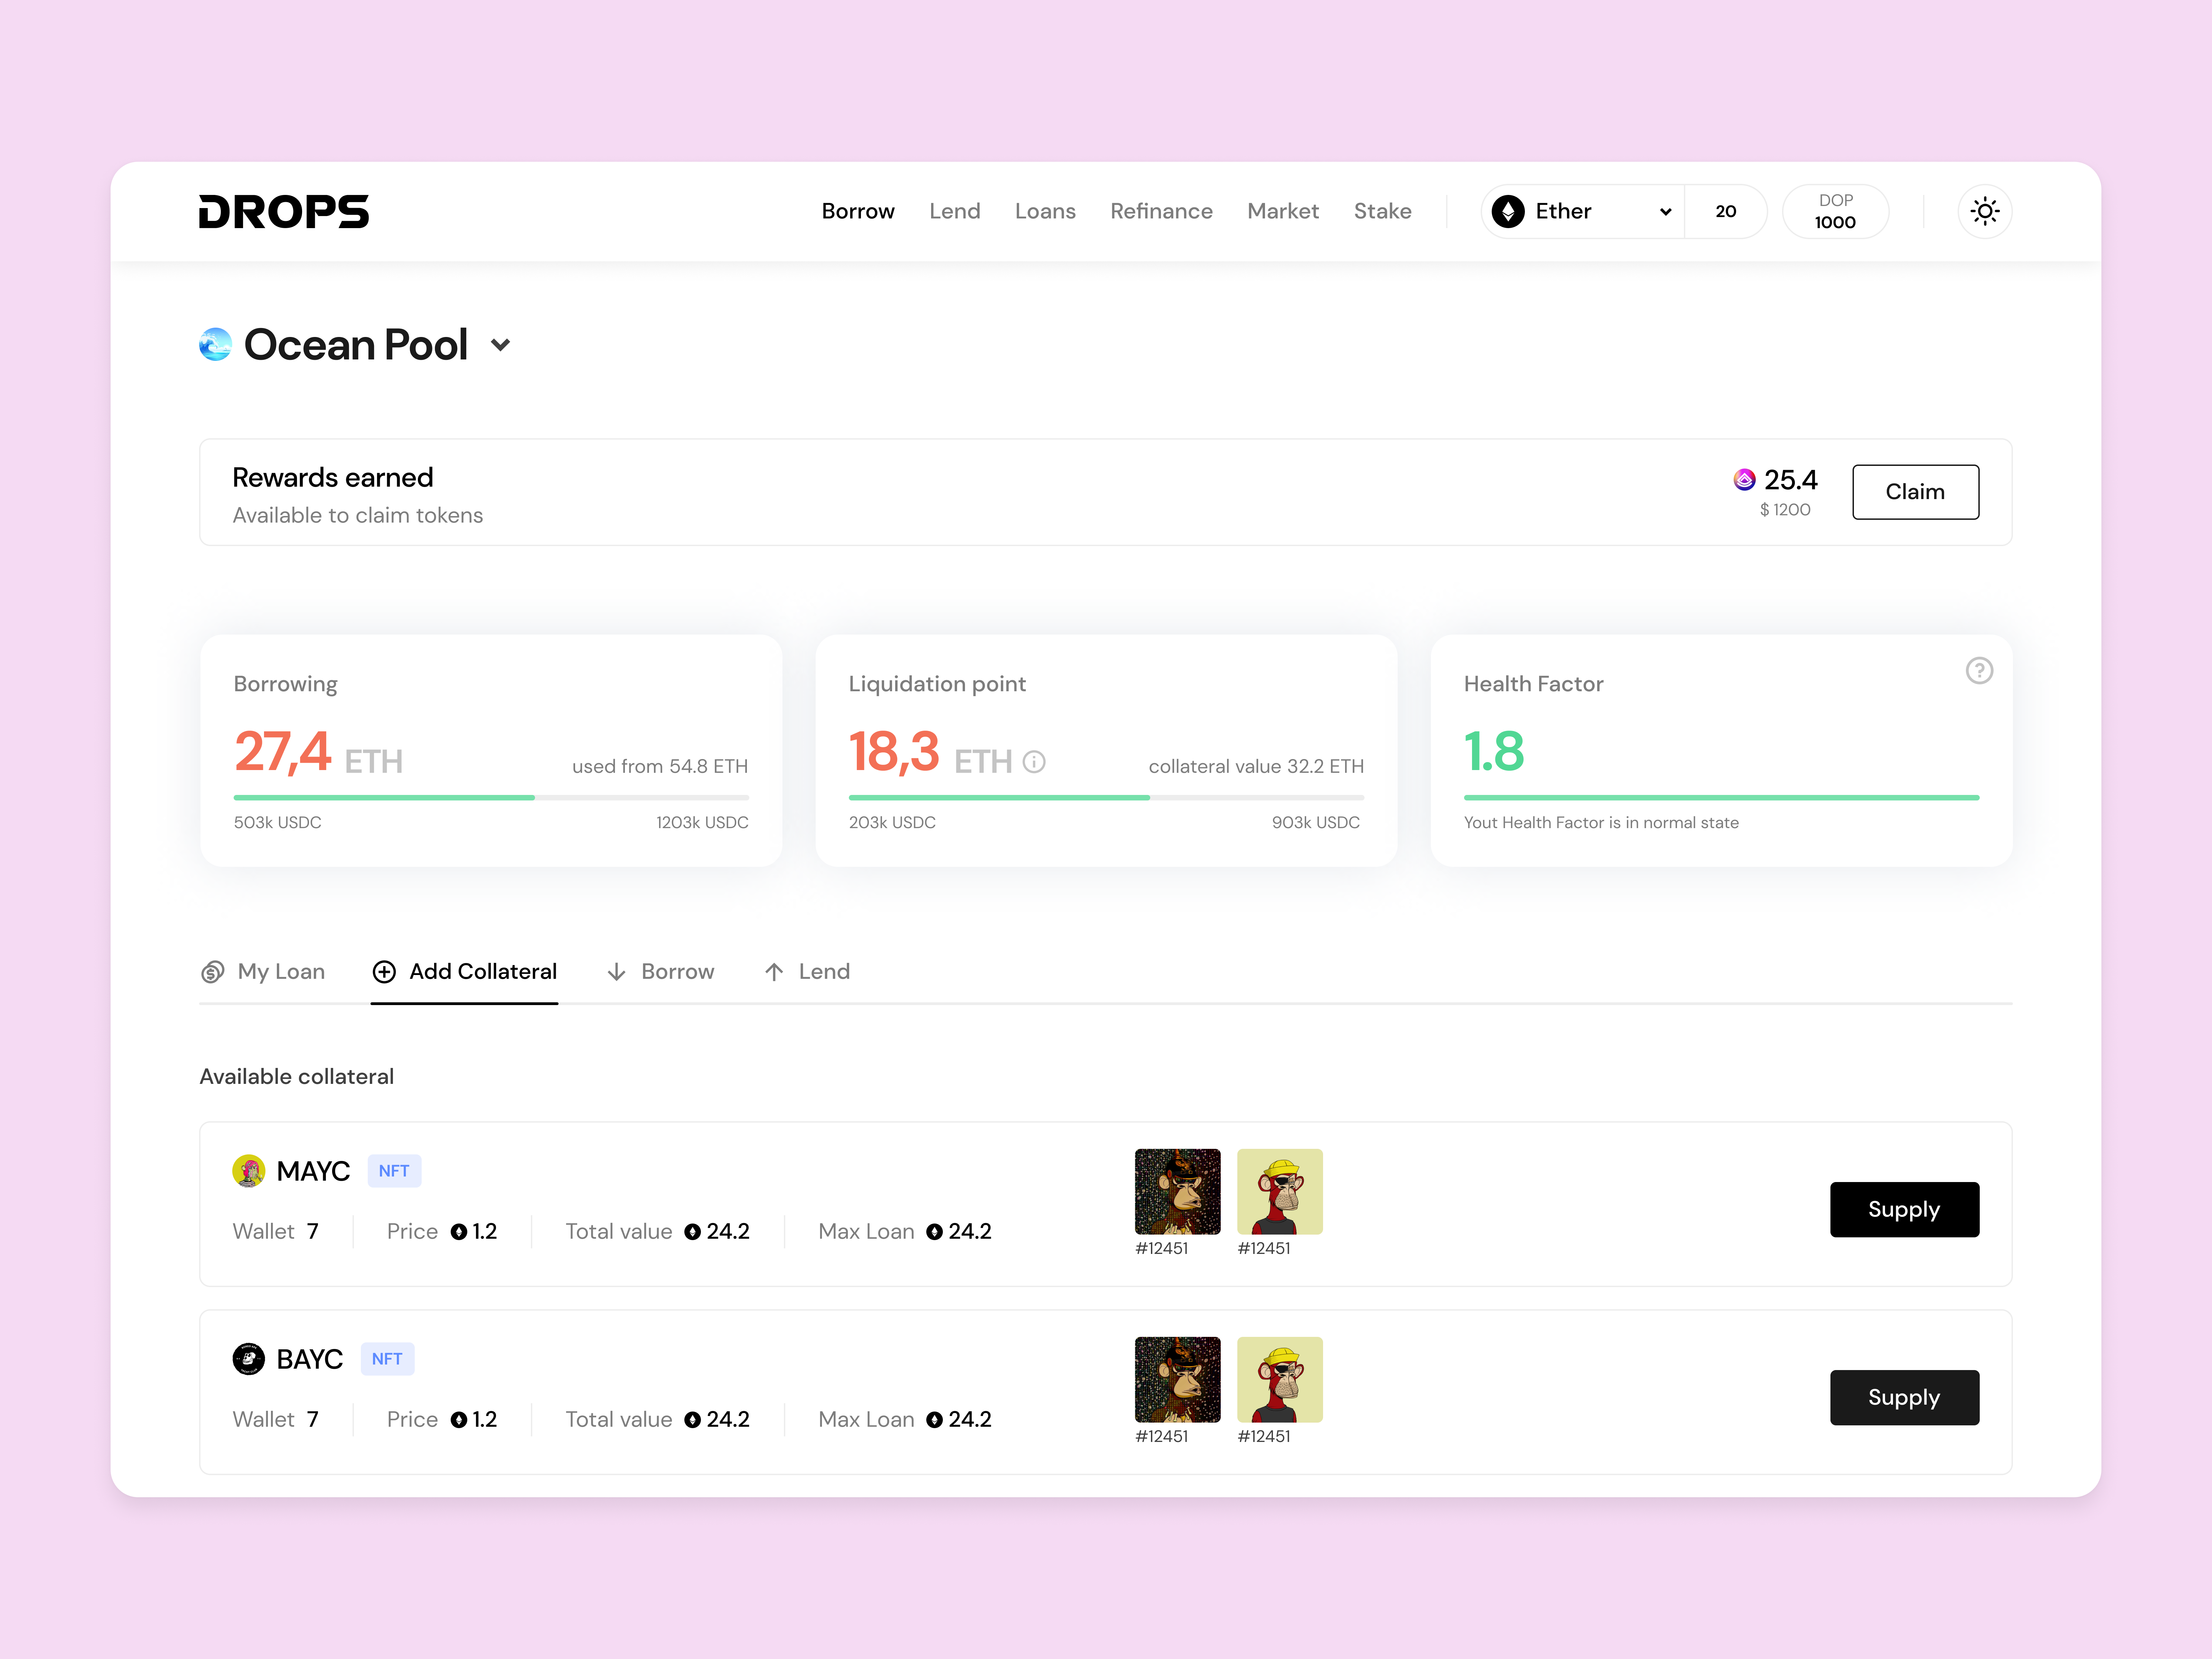
Task: Click the ETH icon in MAYC Total value
Action: pos(692,1232)
